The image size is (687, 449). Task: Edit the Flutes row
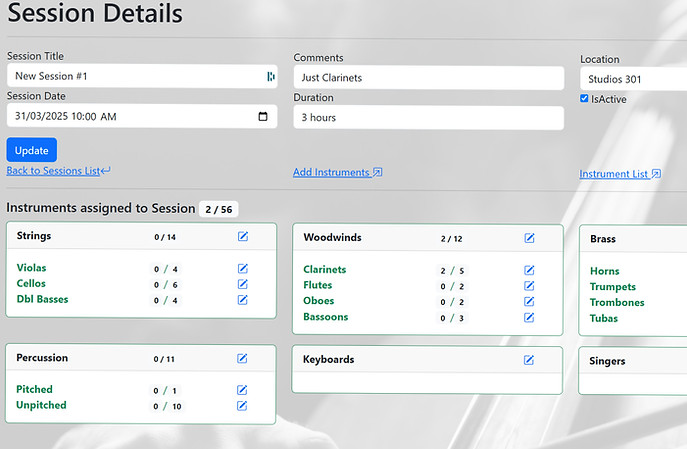coord(529,286)
